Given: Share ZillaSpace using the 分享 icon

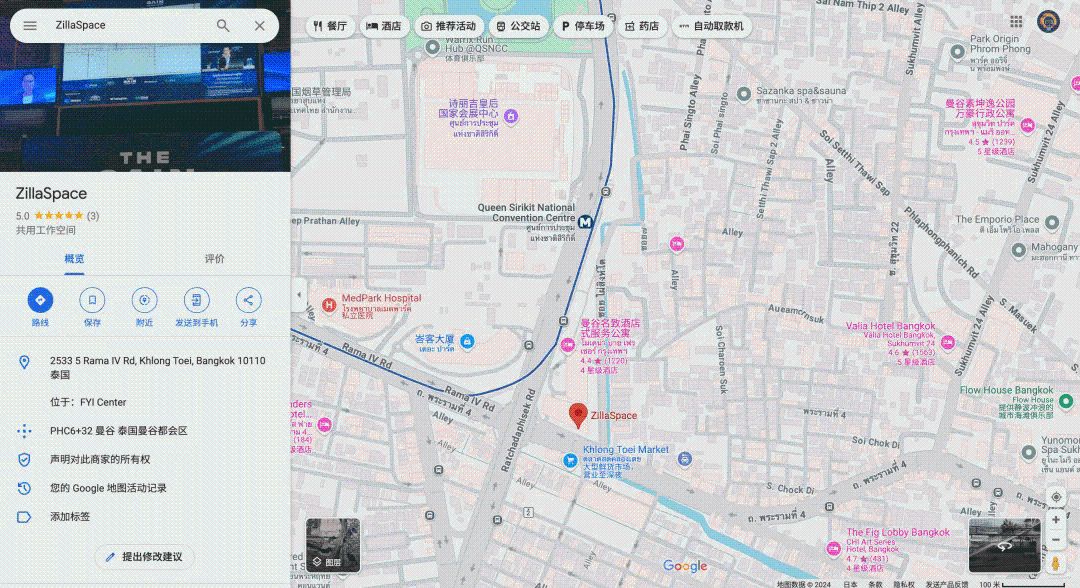Looking at the screenshot, I should click(248, 299).
